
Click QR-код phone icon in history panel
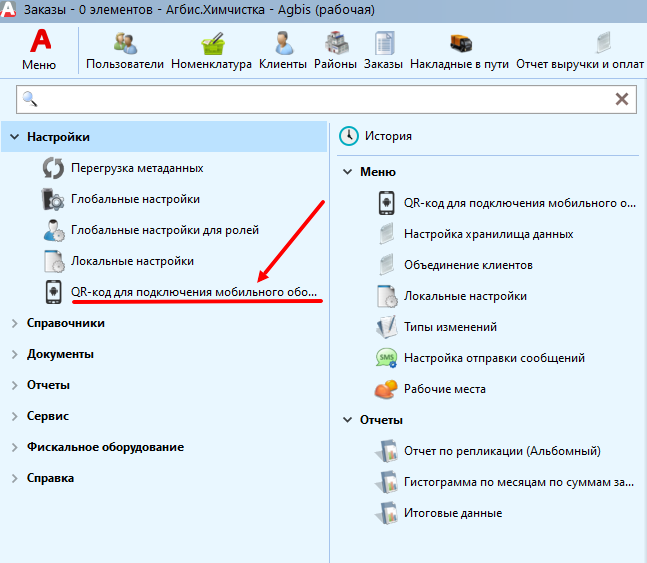click(x=387, y=203)
